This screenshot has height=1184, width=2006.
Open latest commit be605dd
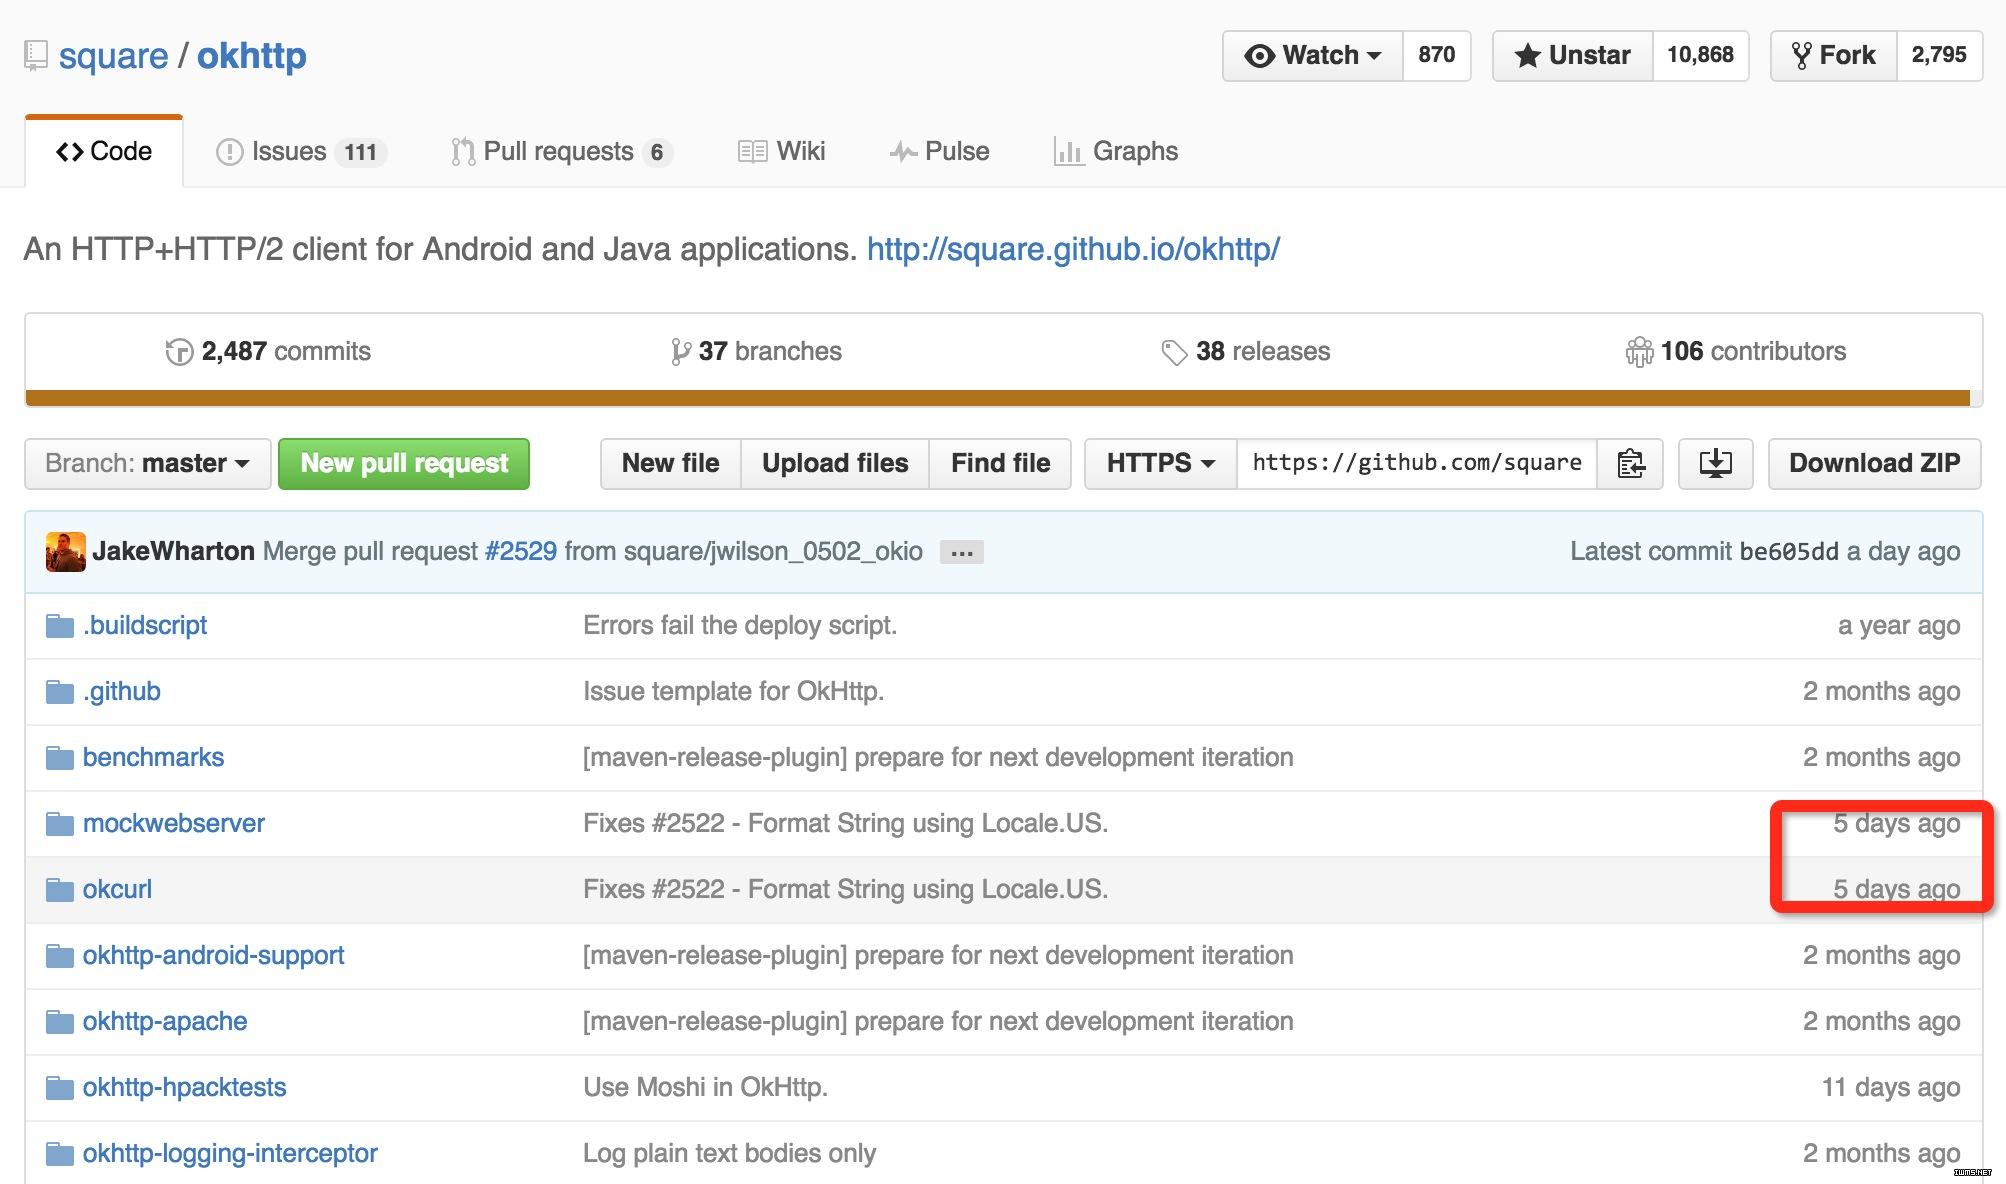(1789, 552)
